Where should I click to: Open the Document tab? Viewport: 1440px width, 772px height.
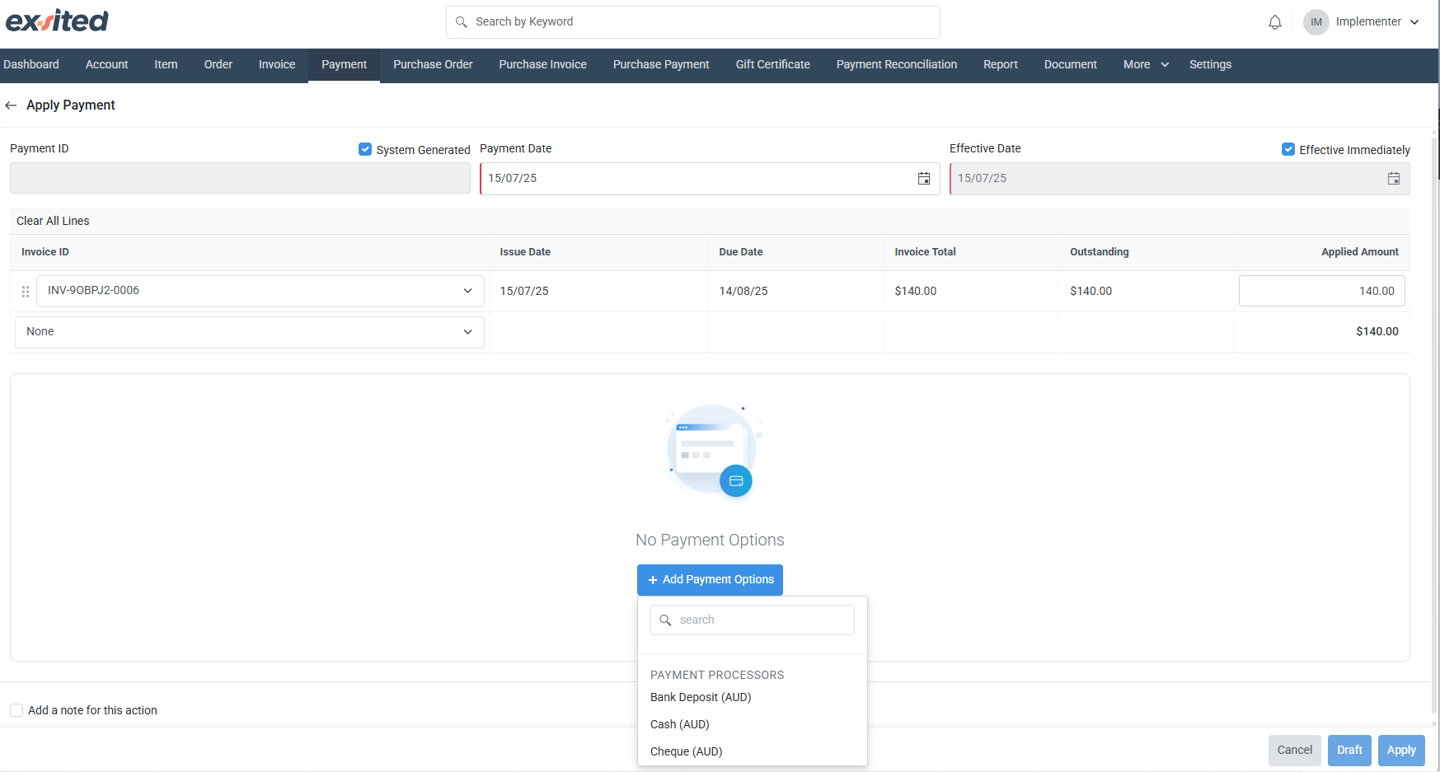(1070, 65)
